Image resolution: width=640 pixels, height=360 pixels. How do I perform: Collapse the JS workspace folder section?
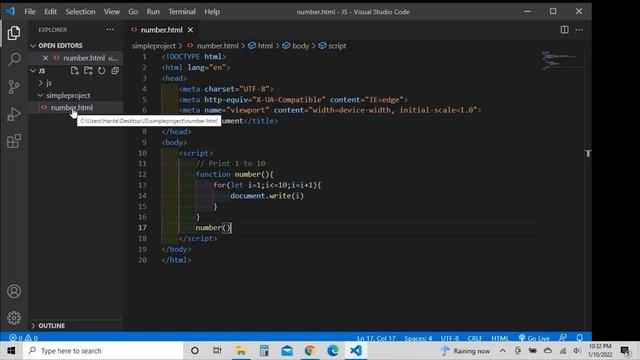pyautogui.click(x=42, y=71)
